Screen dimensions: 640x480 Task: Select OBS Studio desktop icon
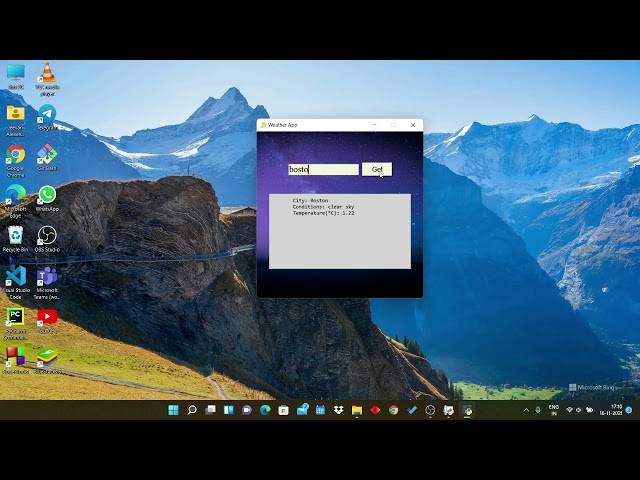tap(47, 239)
